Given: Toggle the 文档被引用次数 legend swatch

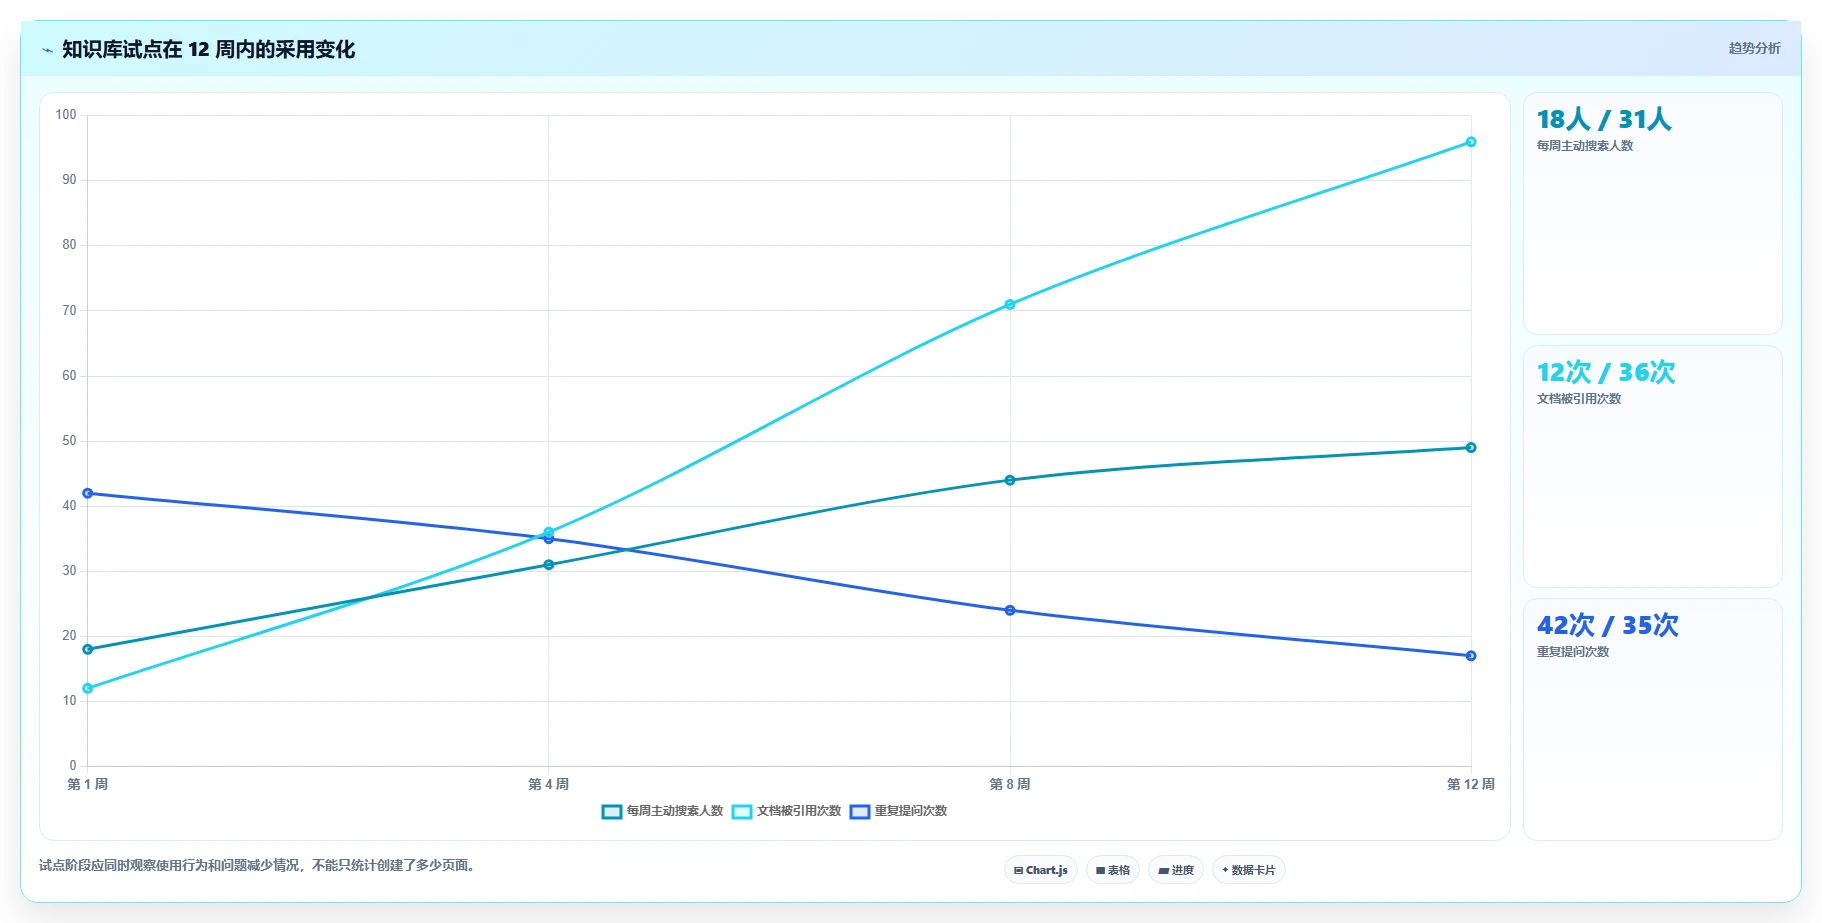Looking at the screenshot, I should point(742,812).
